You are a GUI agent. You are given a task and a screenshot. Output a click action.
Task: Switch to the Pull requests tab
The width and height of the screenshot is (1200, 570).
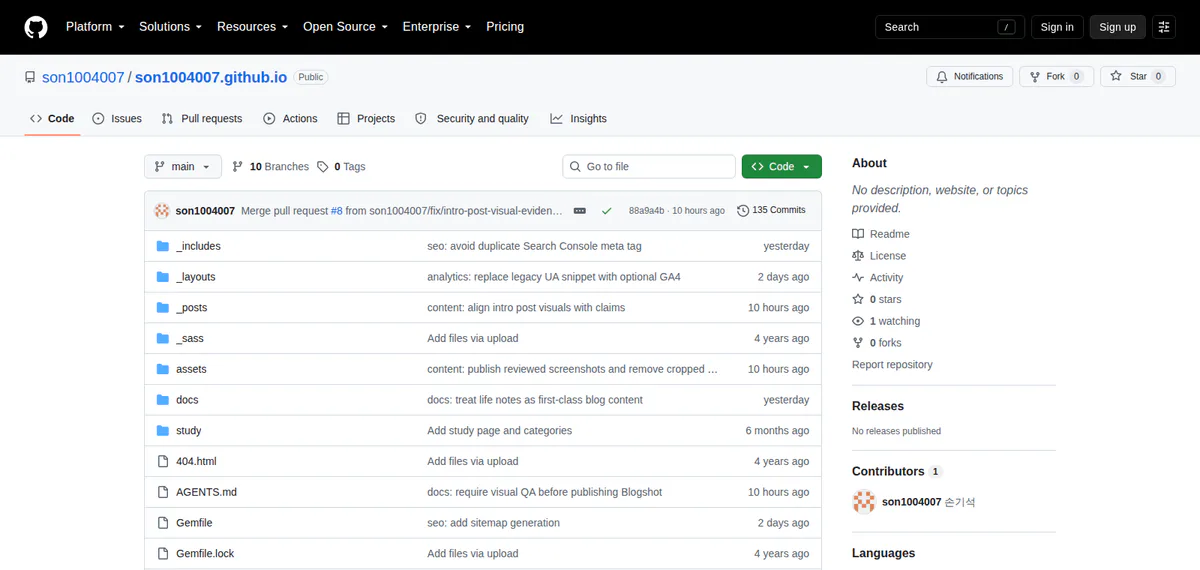(202, 119)
